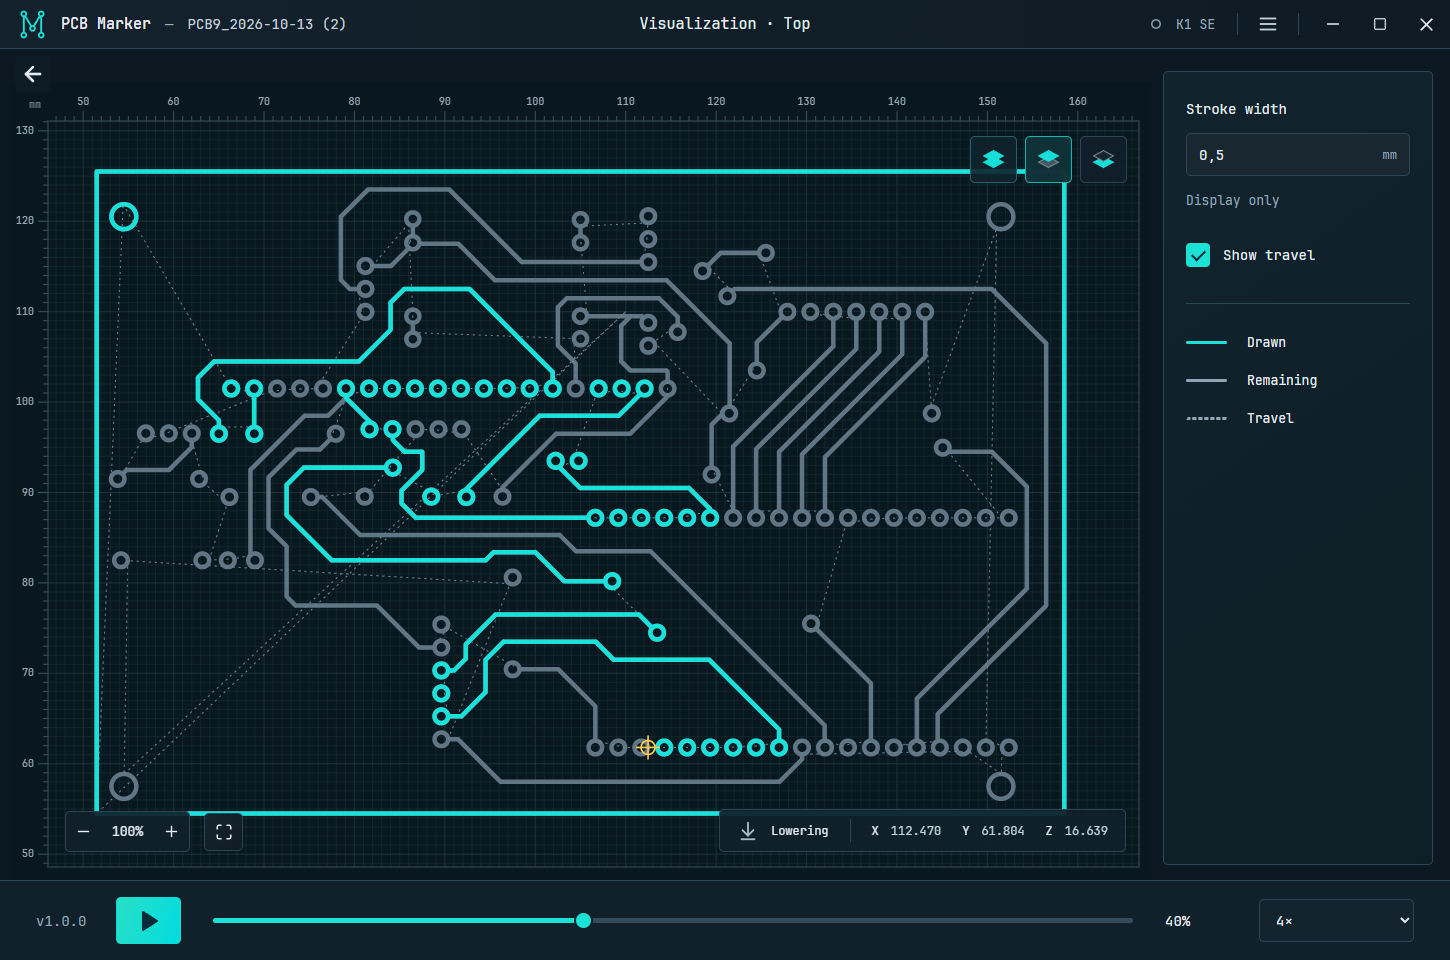
Task: Zoom in with the plus button
Action: pos(171,831)
